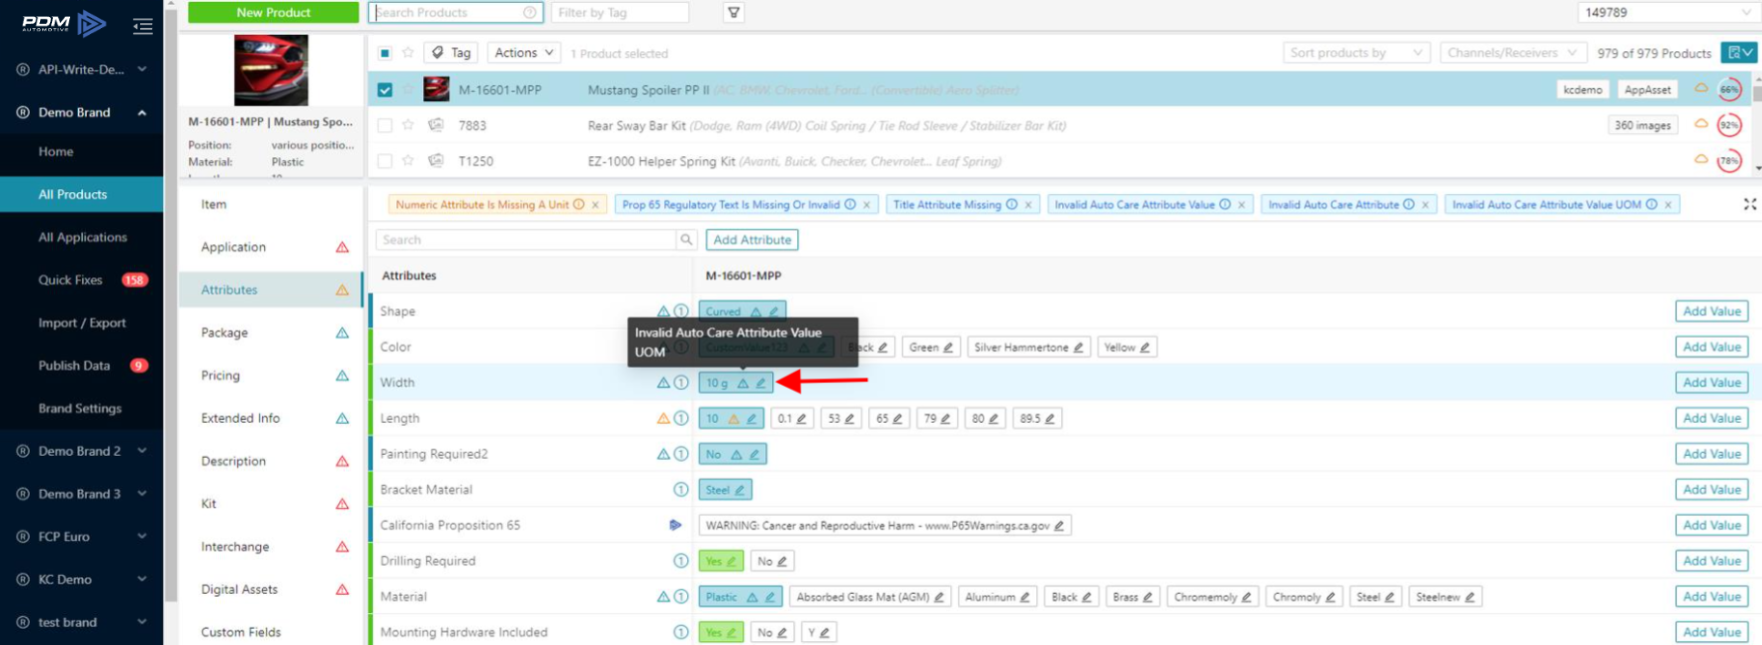Click the 78% completeness circle on row T1250

1729,161
